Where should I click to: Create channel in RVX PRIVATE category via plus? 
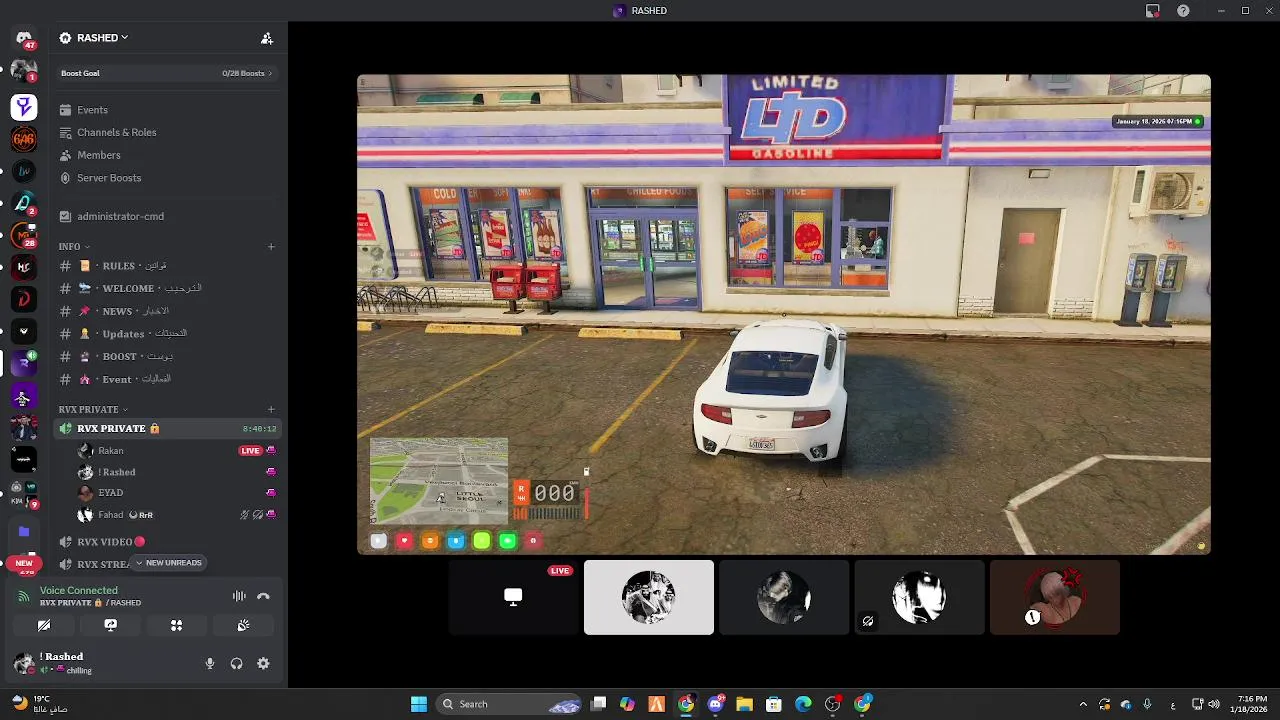[271, 409]
